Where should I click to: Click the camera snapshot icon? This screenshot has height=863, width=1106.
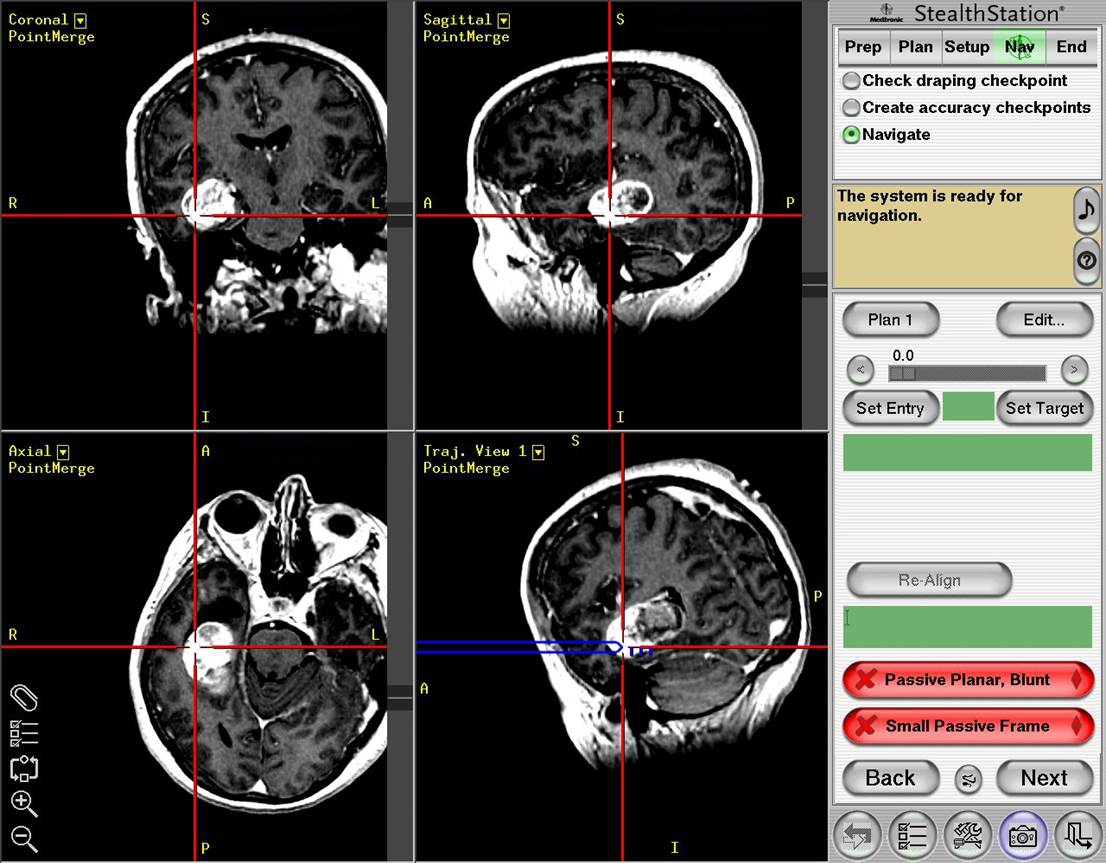(1022, 836)
